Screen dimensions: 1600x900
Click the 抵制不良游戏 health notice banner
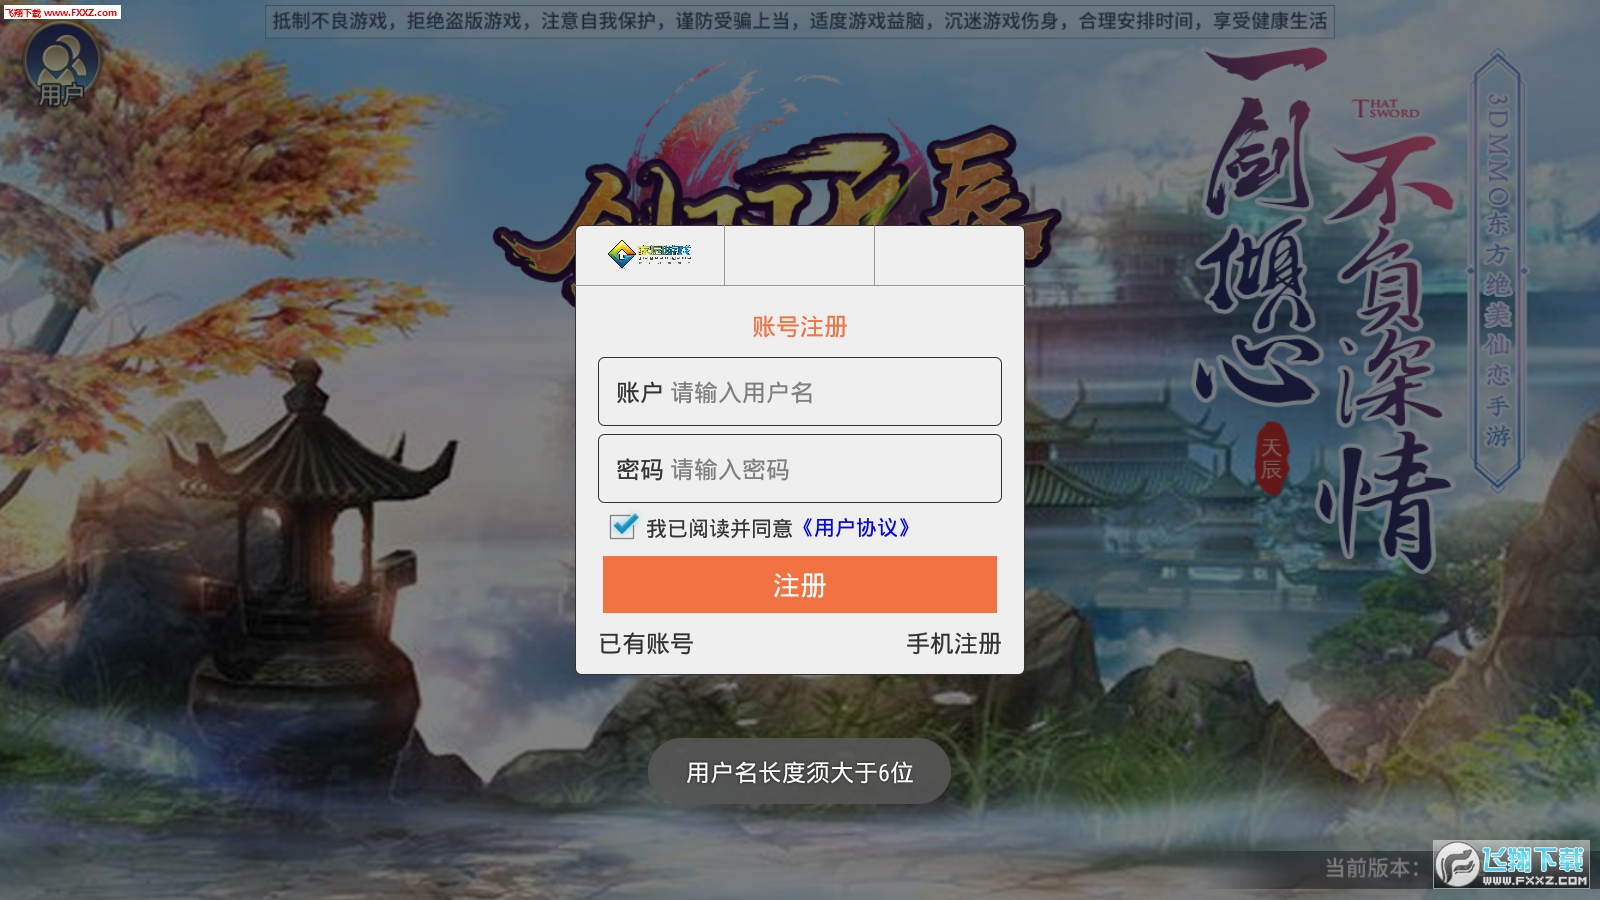(x=799, y=21)
